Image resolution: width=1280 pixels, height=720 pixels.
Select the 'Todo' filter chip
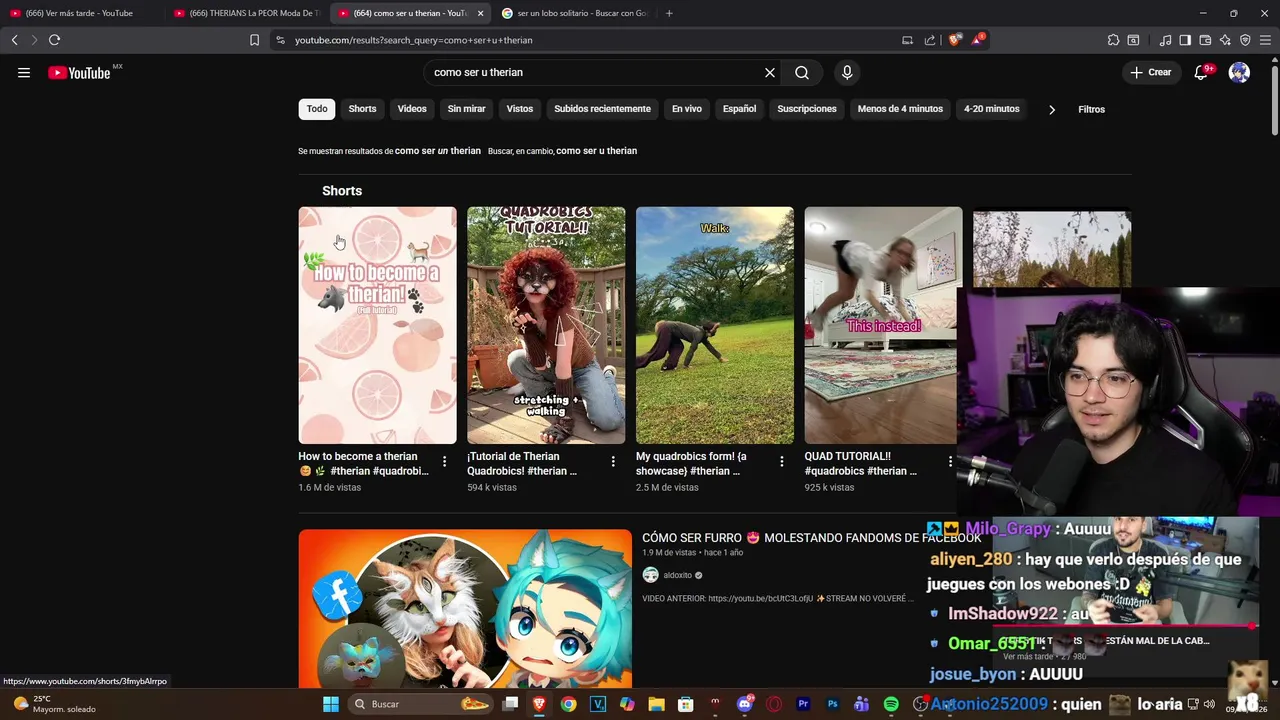pyautogui.click(x=317, y=109)
